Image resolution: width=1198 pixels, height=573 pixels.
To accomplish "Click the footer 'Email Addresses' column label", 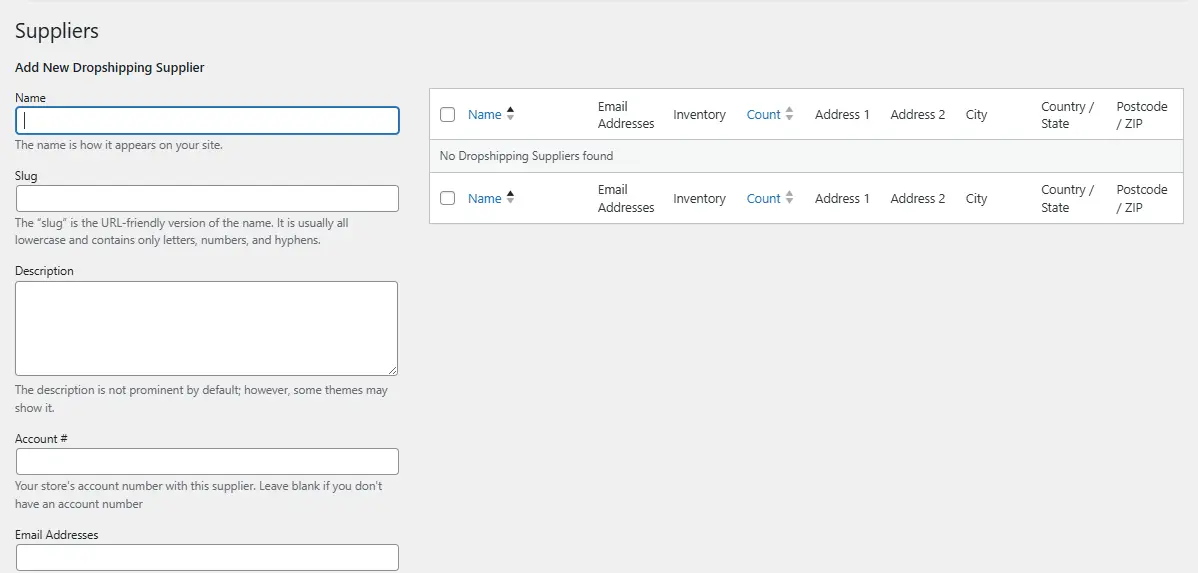I will coord(626,198).
